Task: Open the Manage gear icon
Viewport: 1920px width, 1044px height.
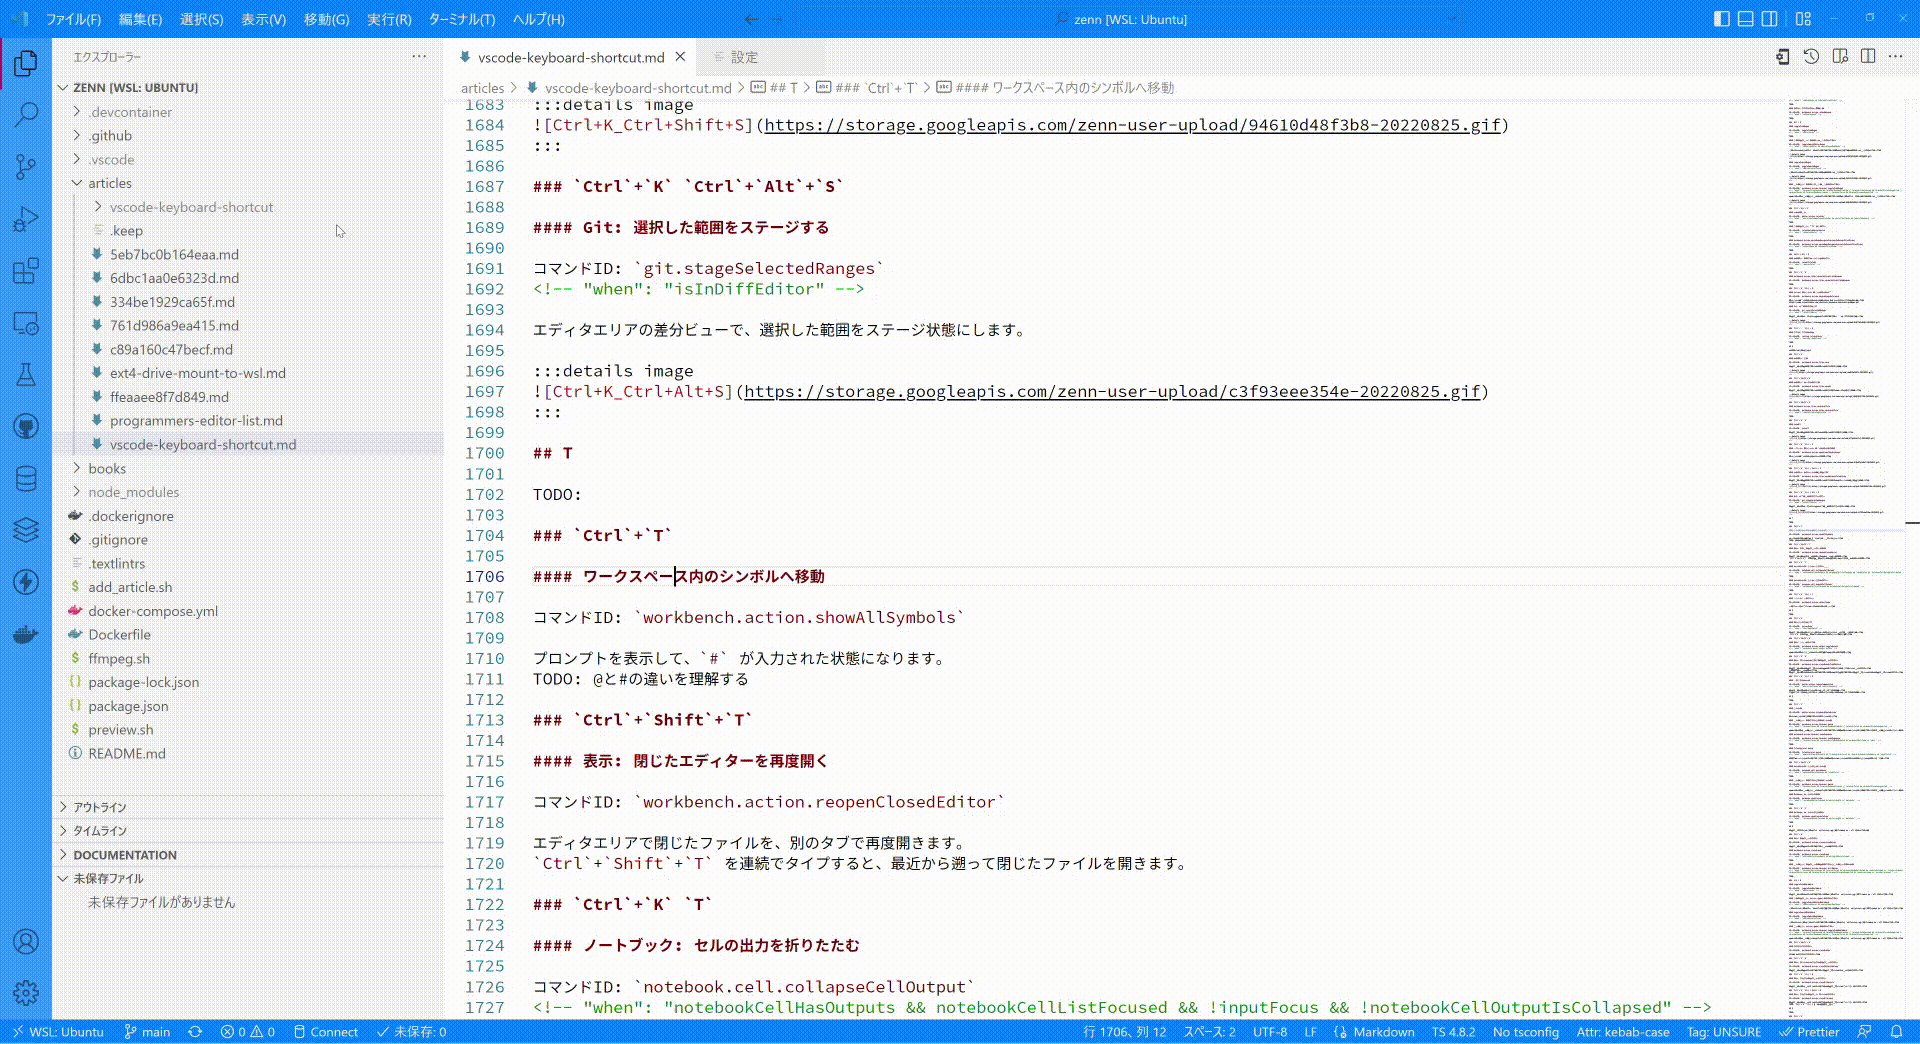Action: point(26,993)
